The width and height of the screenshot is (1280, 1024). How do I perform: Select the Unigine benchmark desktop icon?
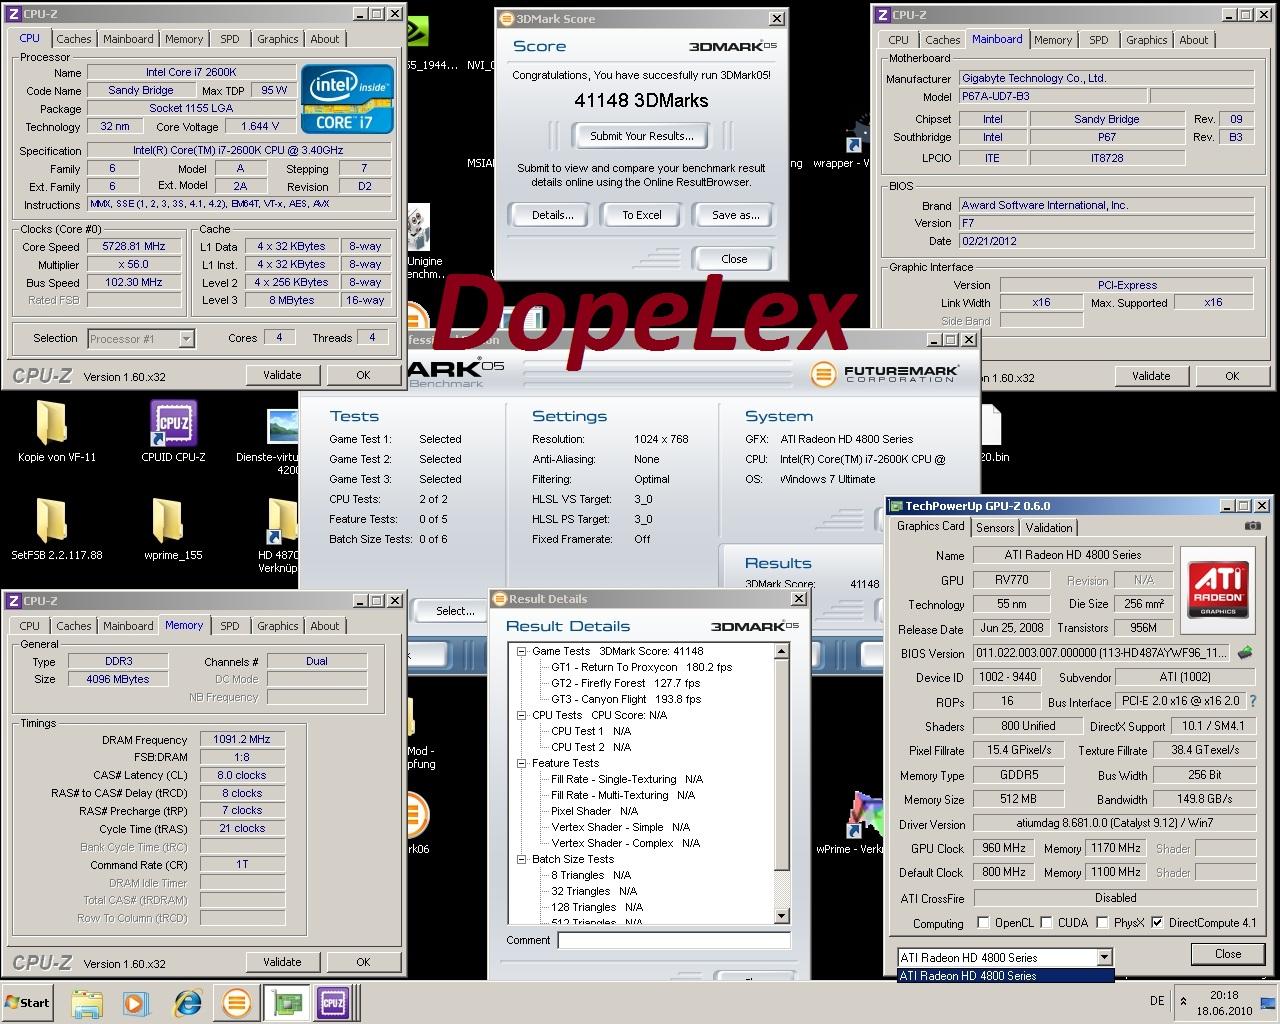click(x=418, y=229)
